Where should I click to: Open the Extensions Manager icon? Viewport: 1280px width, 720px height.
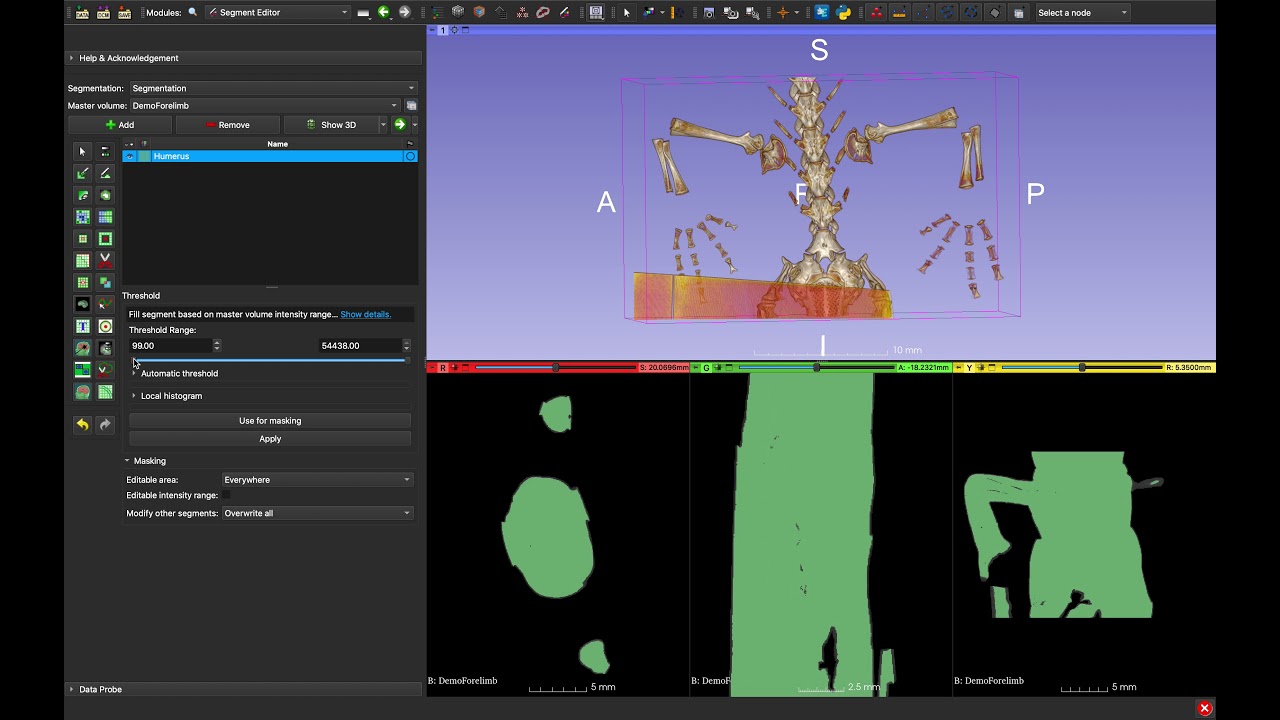[x=822, y=12]
